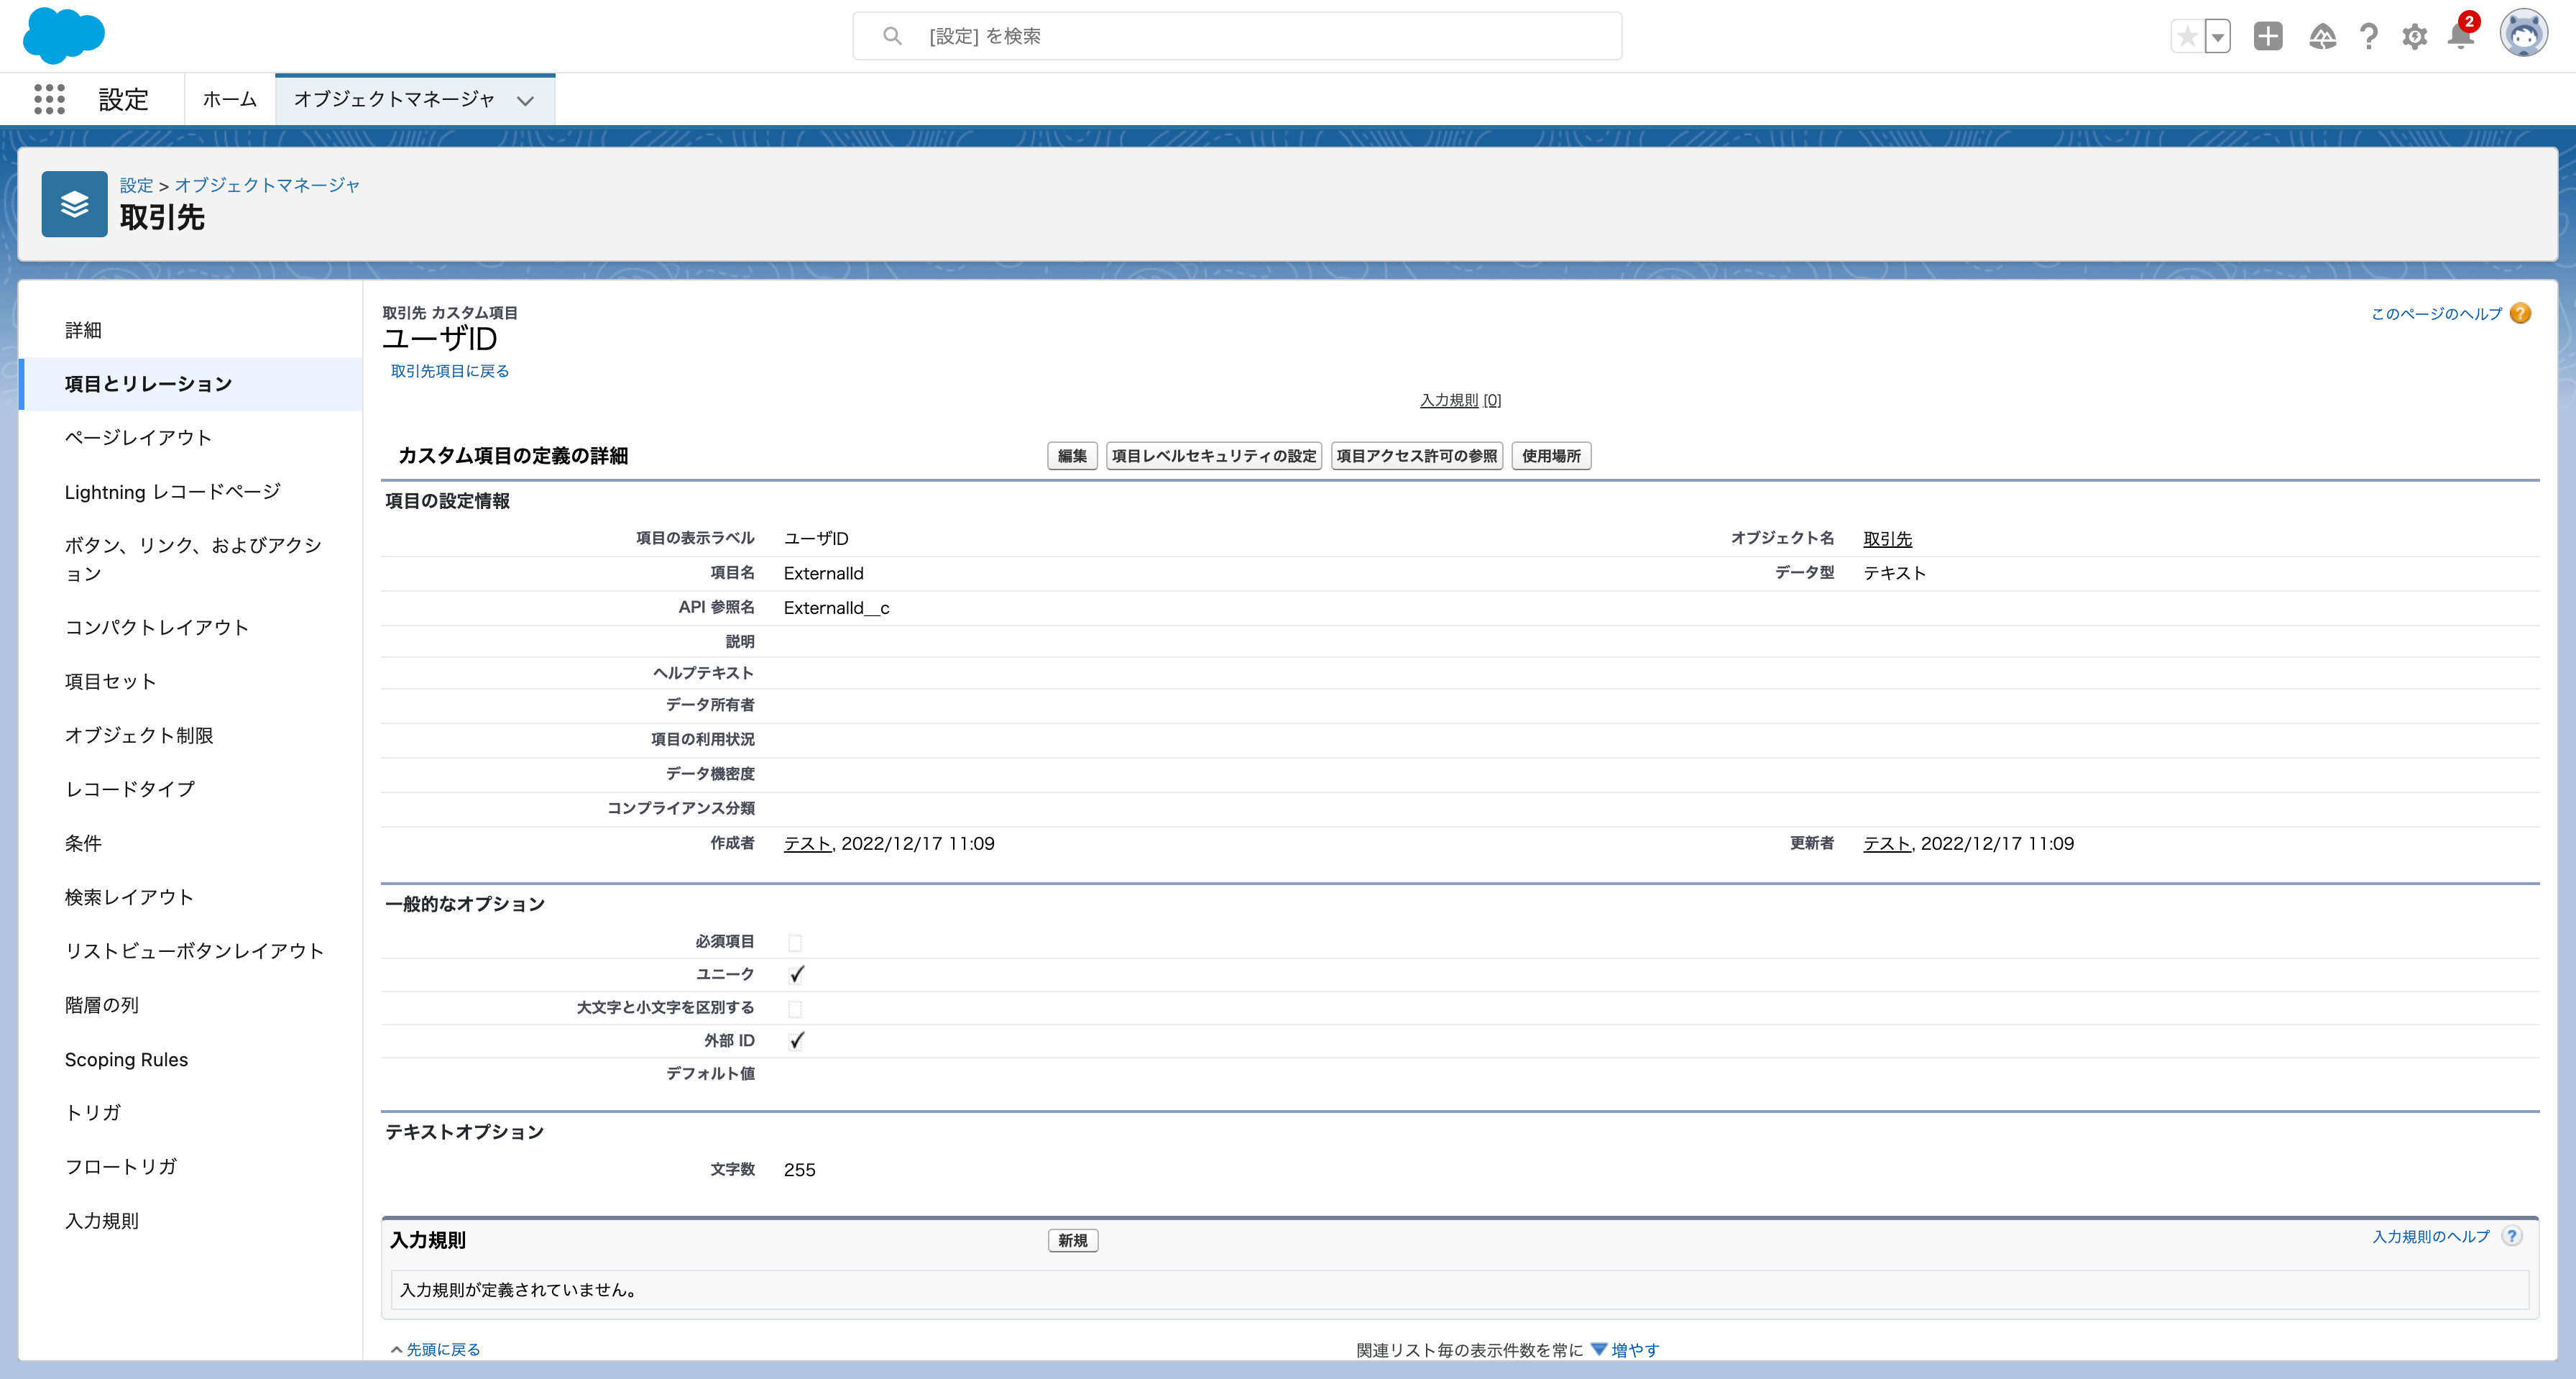
Task: Open このページのヘルプ help icon
Action: [x=2521, y=313]
